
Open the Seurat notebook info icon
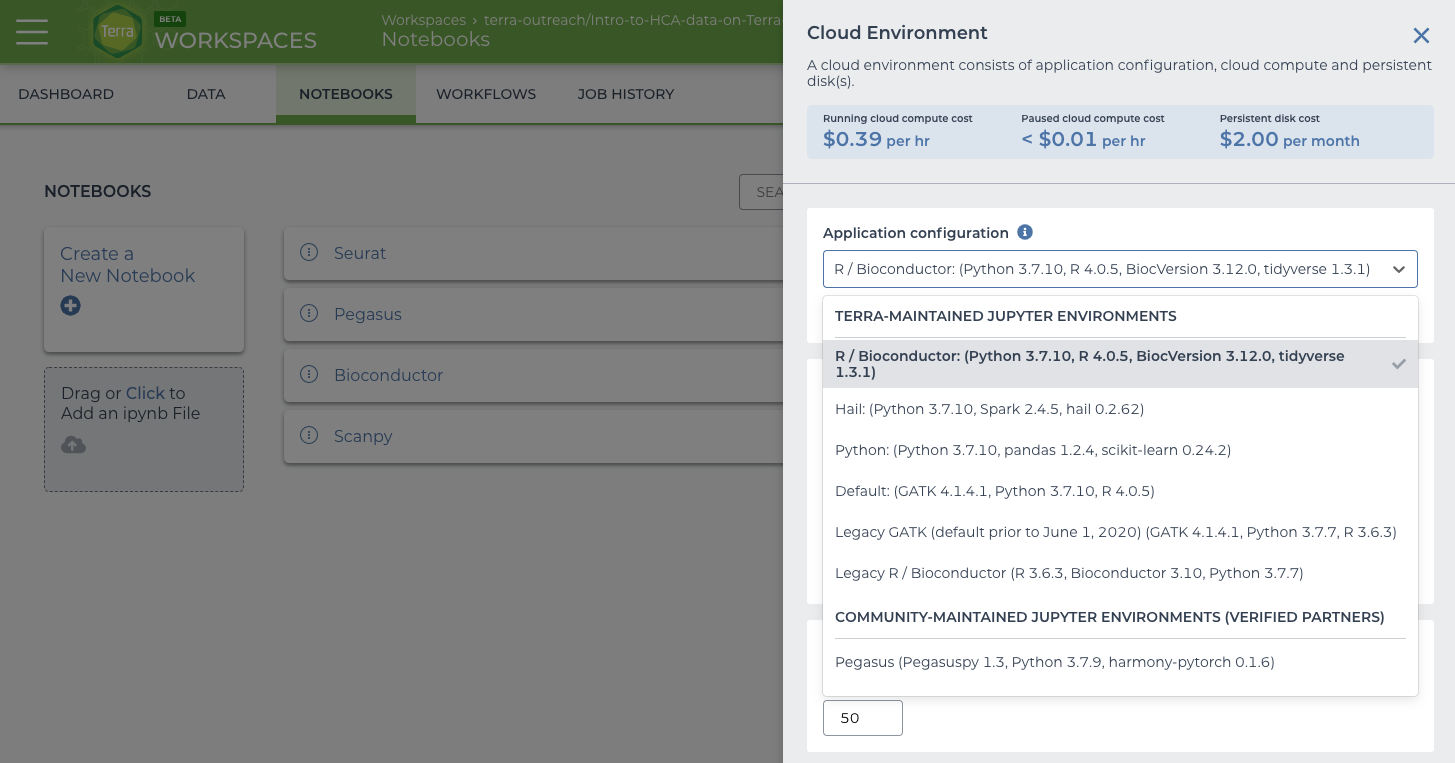tap(309, 253)
